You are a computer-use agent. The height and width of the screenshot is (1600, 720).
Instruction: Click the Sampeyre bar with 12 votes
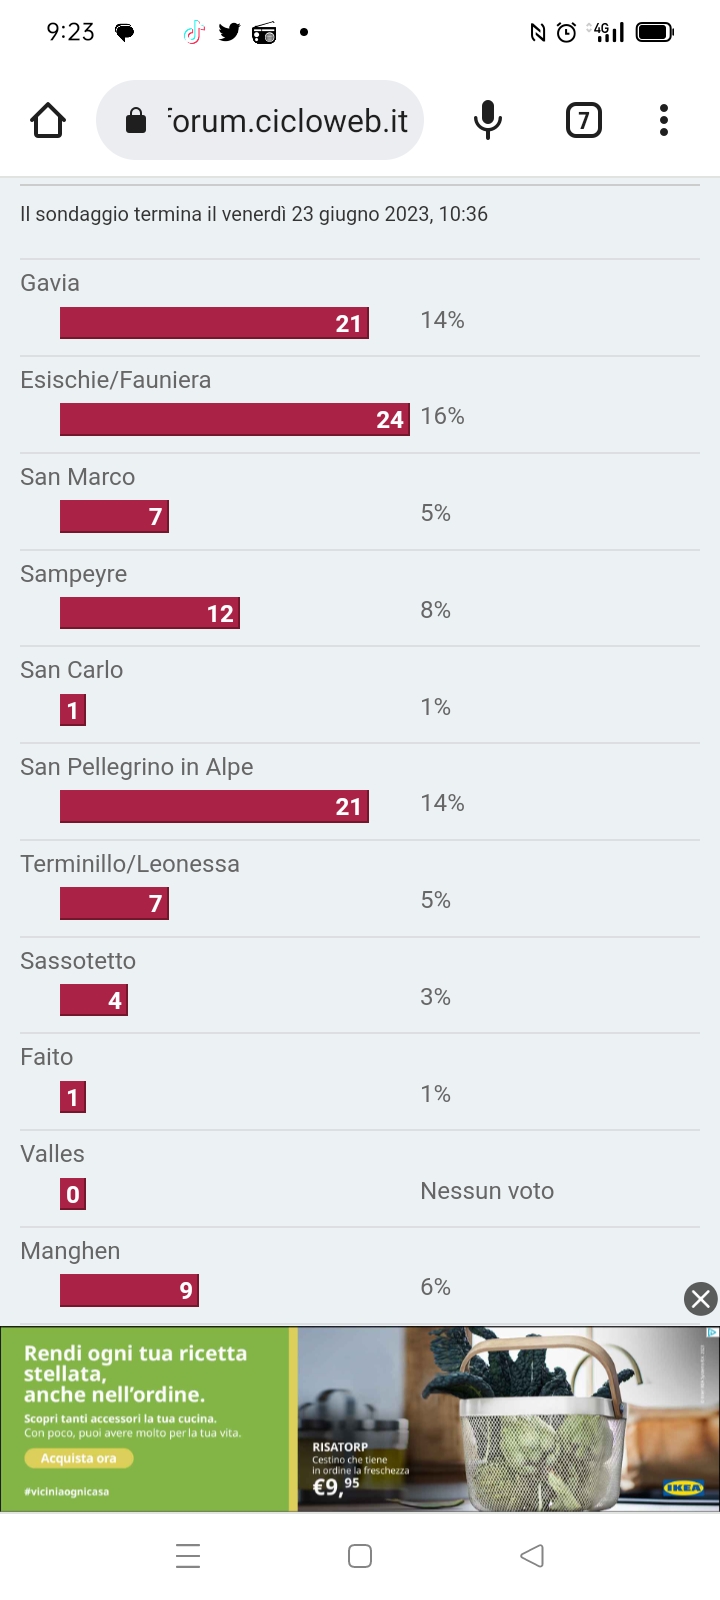click(150, 613)
